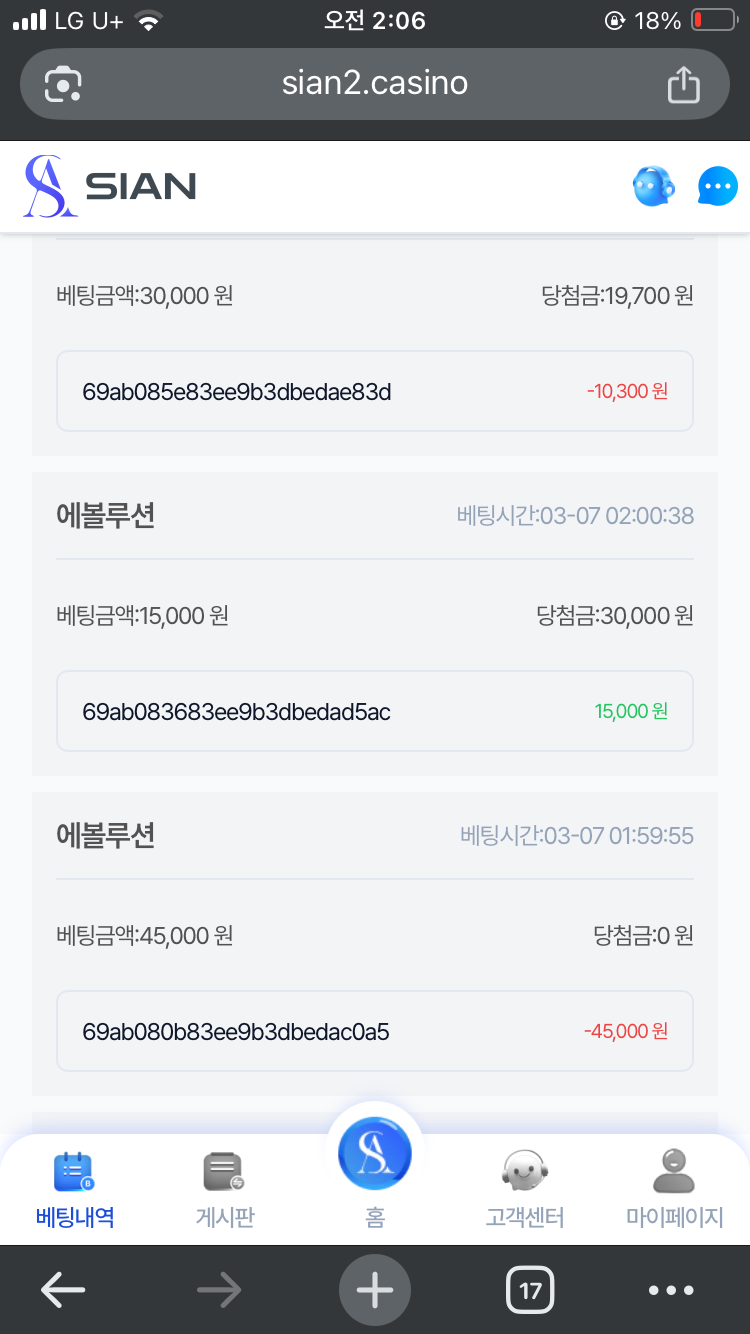Switch to the 게시판 tab
The image size is (750, 1334).
224,1189
